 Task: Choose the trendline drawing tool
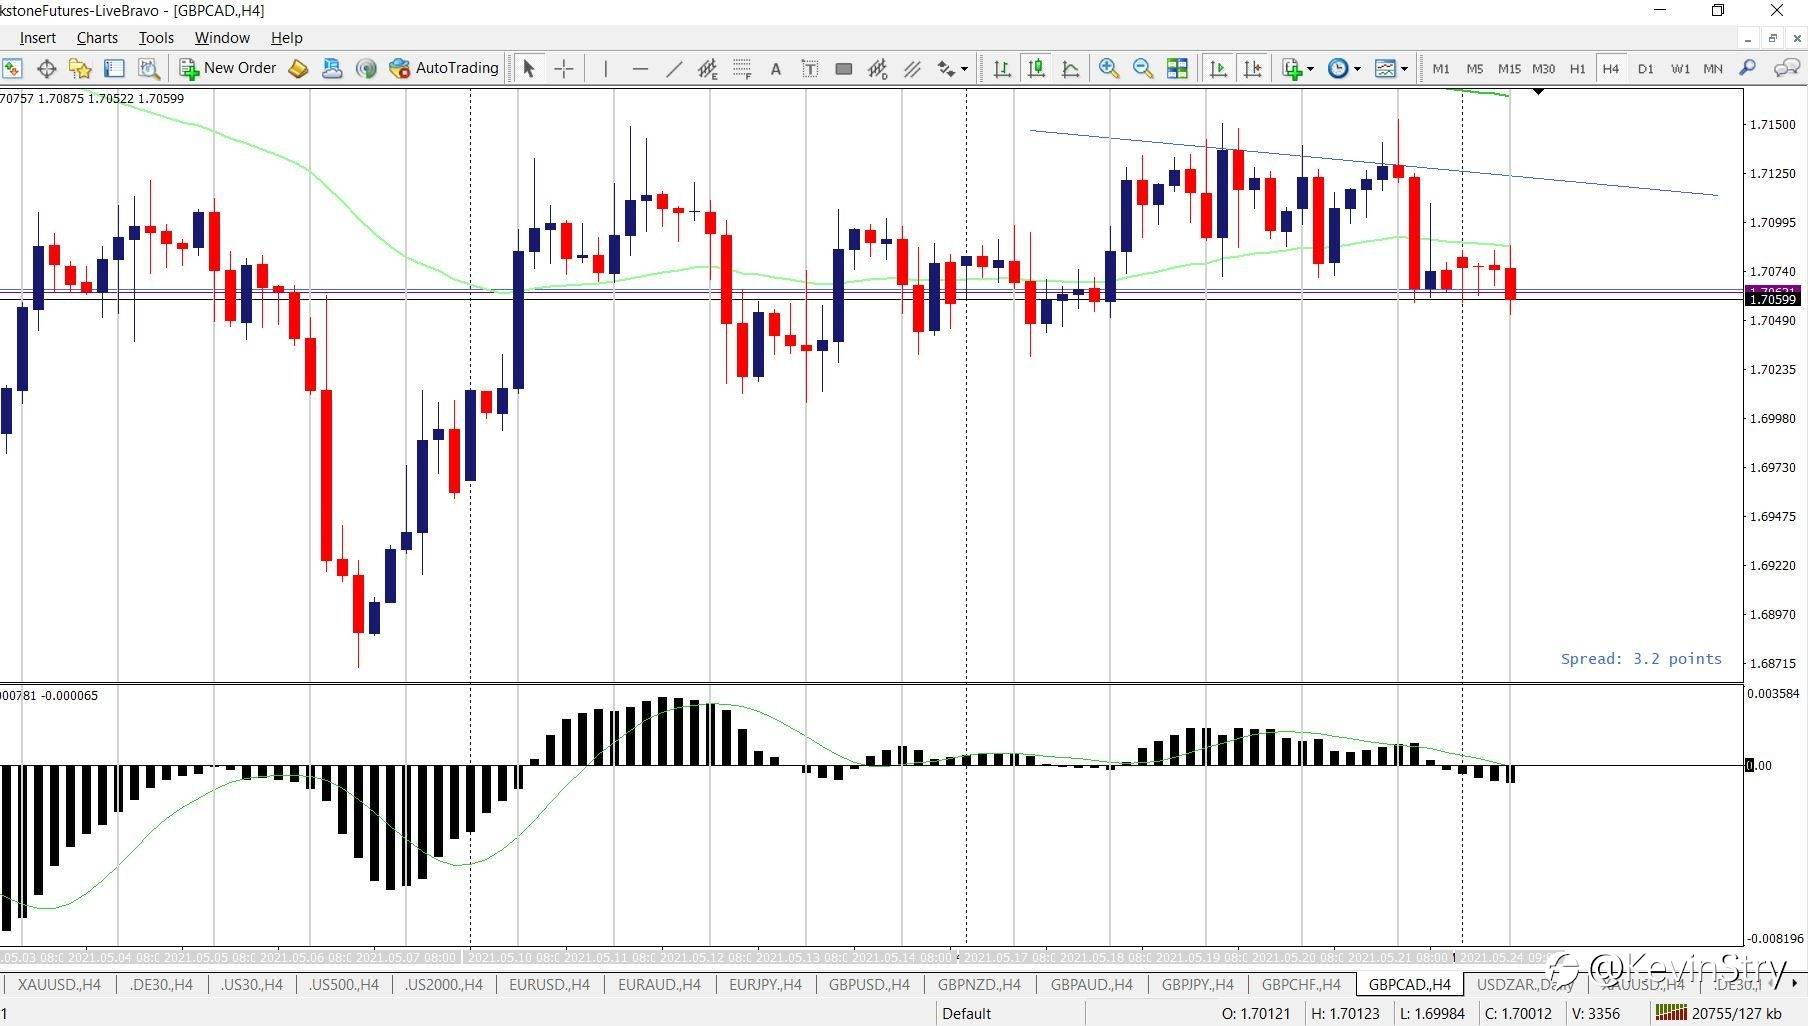(x=674, y=68)
